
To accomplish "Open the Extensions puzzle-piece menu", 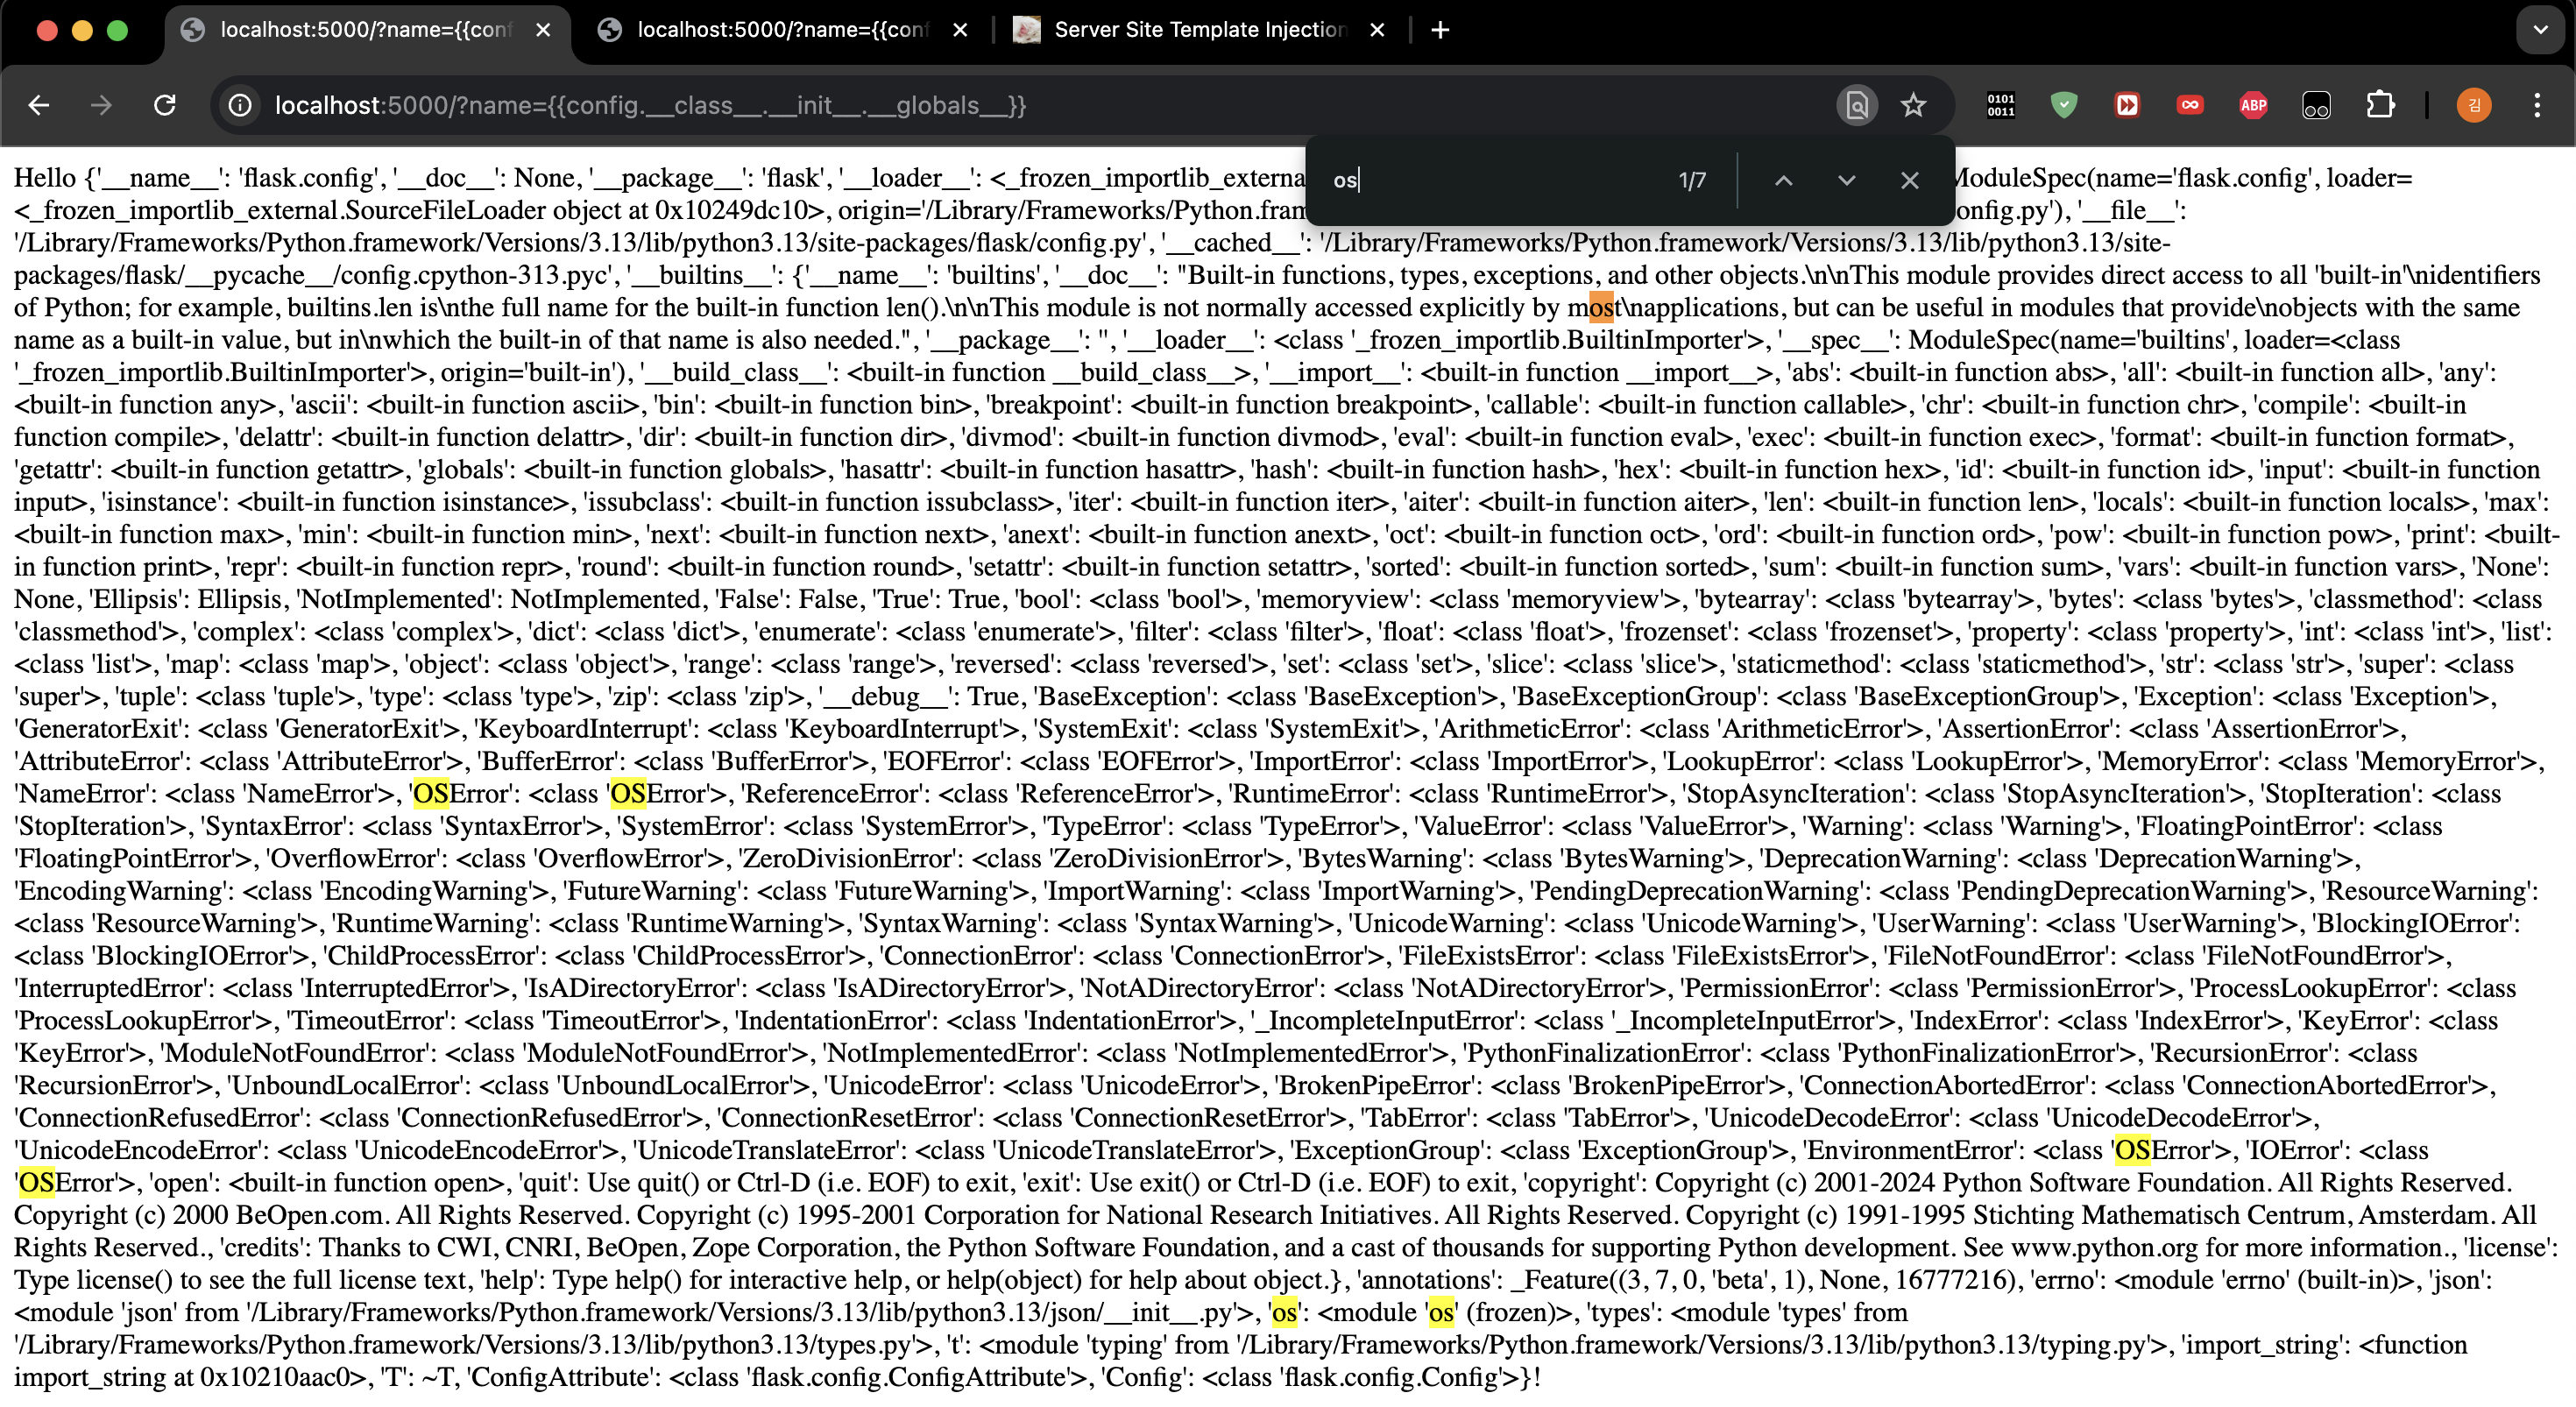I will [2380, 105].
